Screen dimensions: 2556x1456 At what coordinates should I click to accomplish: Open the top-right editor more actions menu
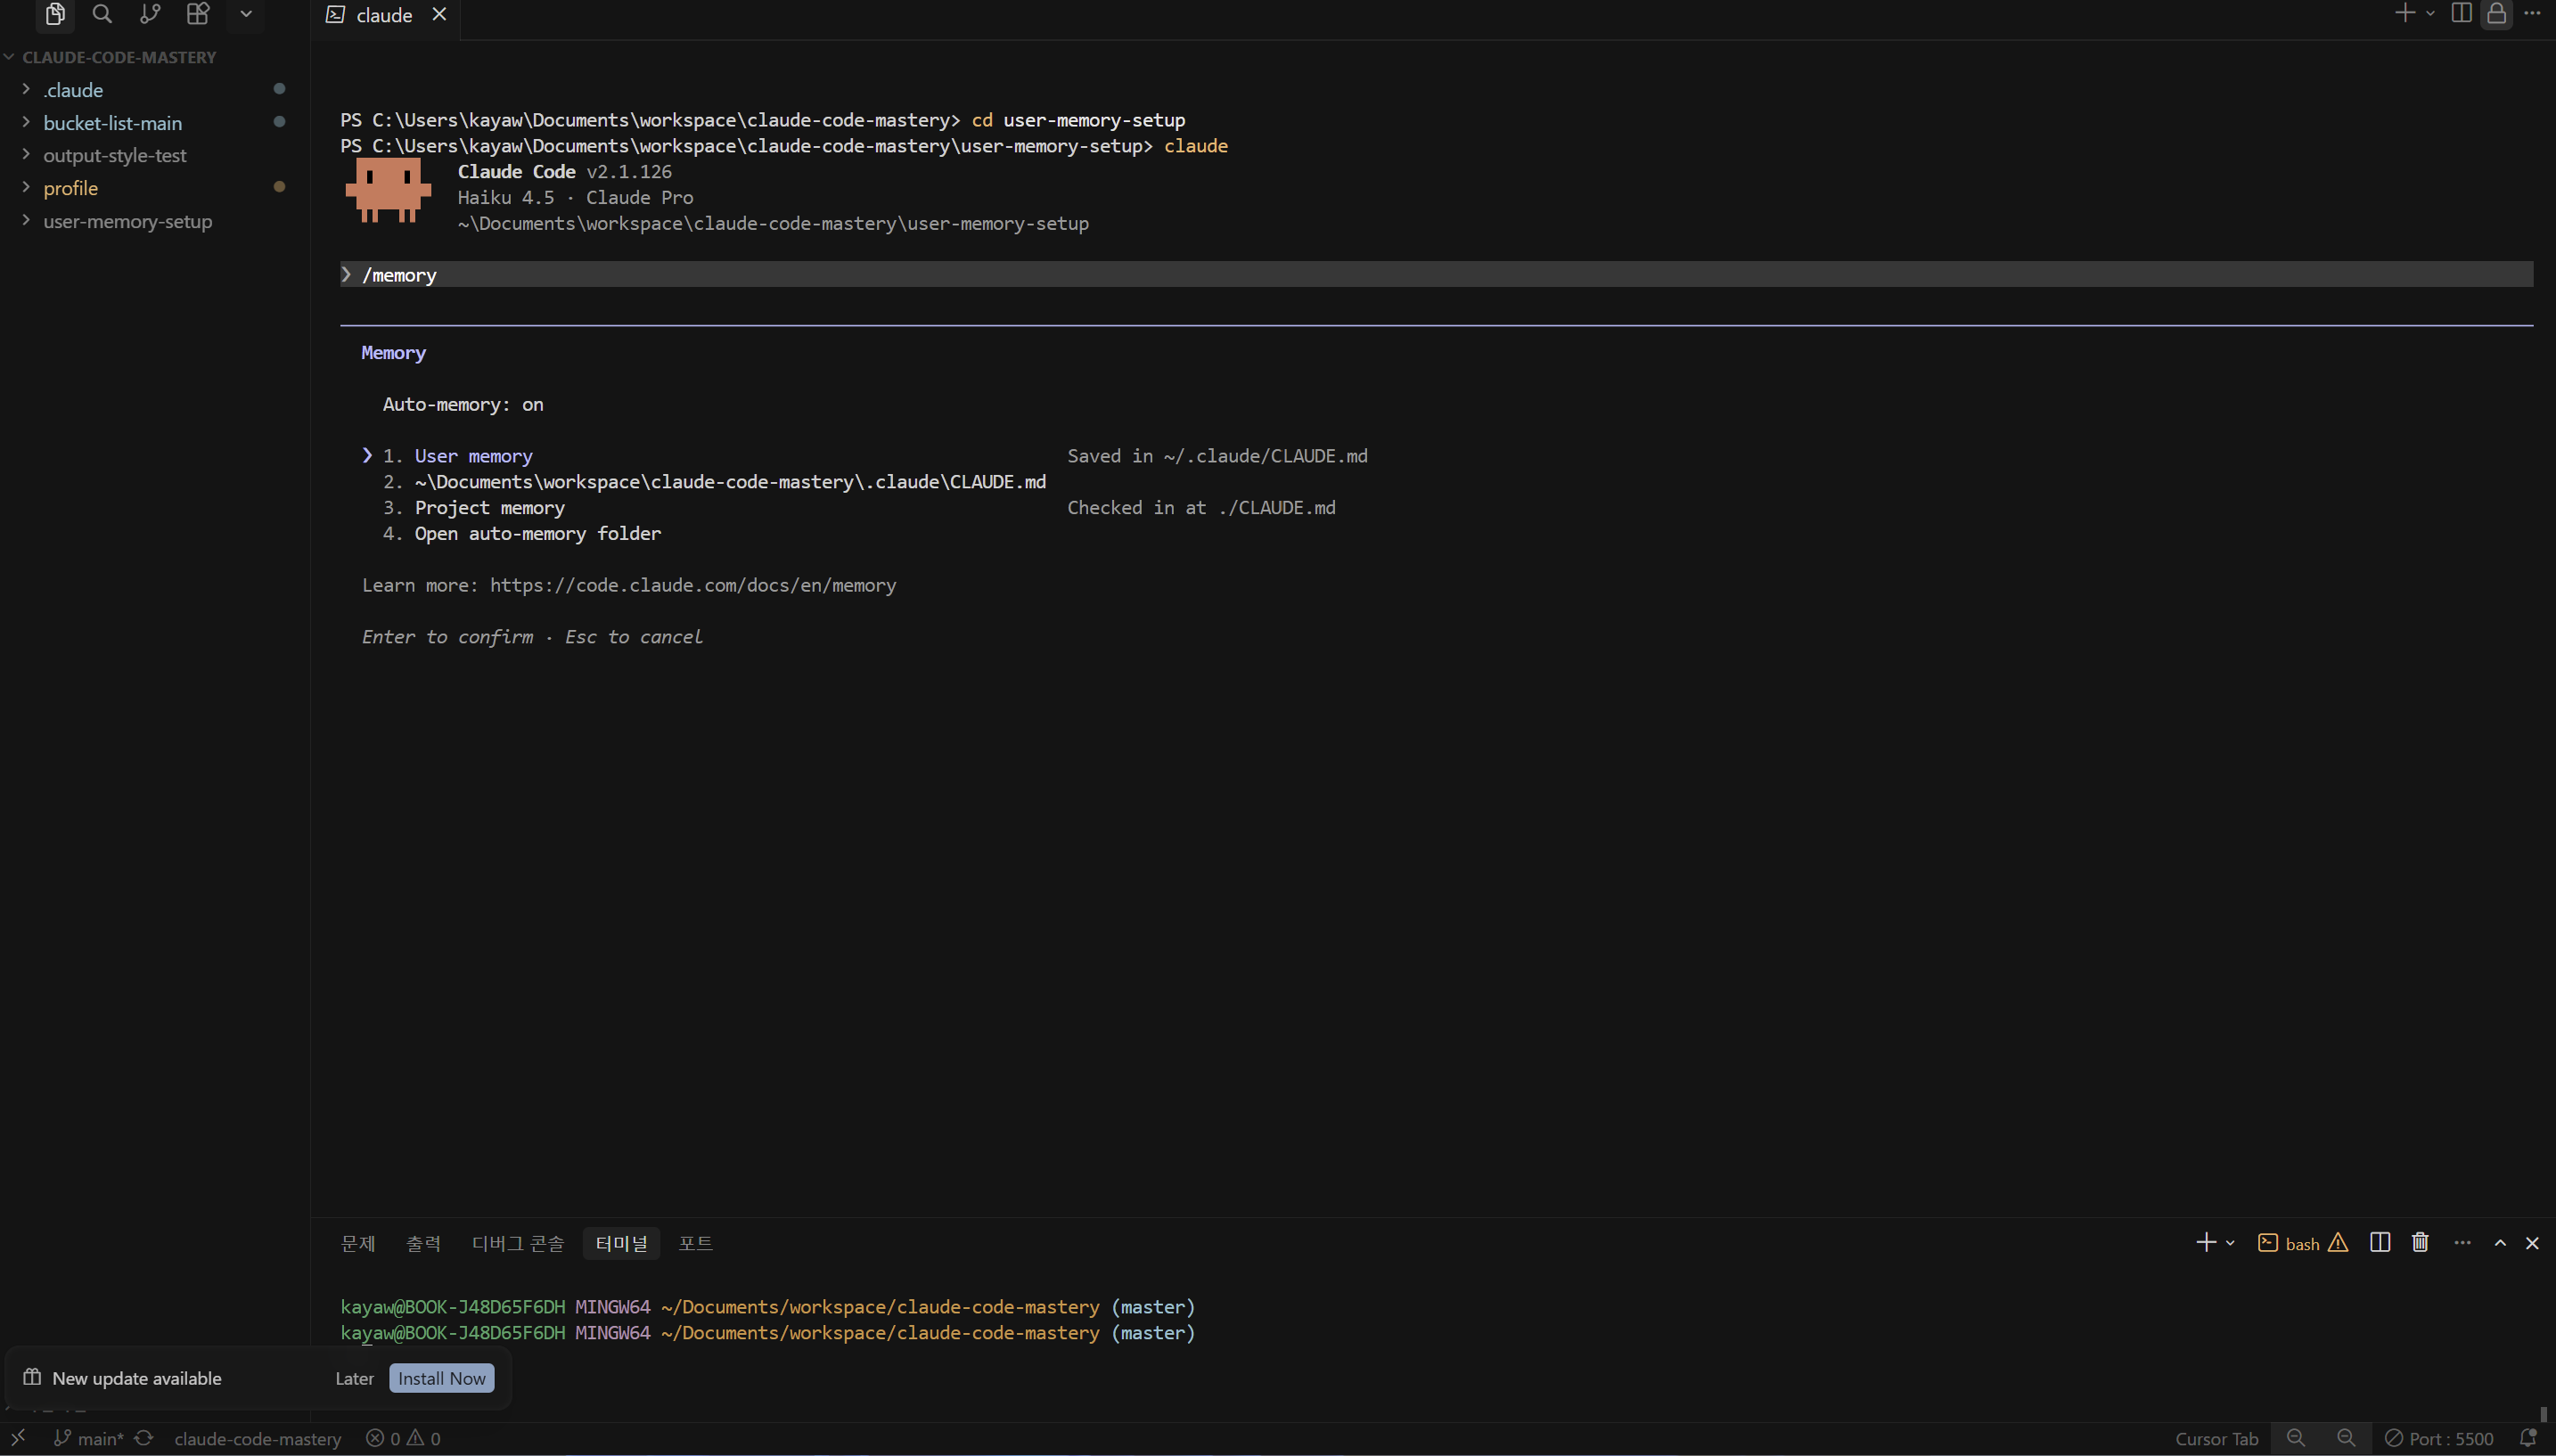2532,13
